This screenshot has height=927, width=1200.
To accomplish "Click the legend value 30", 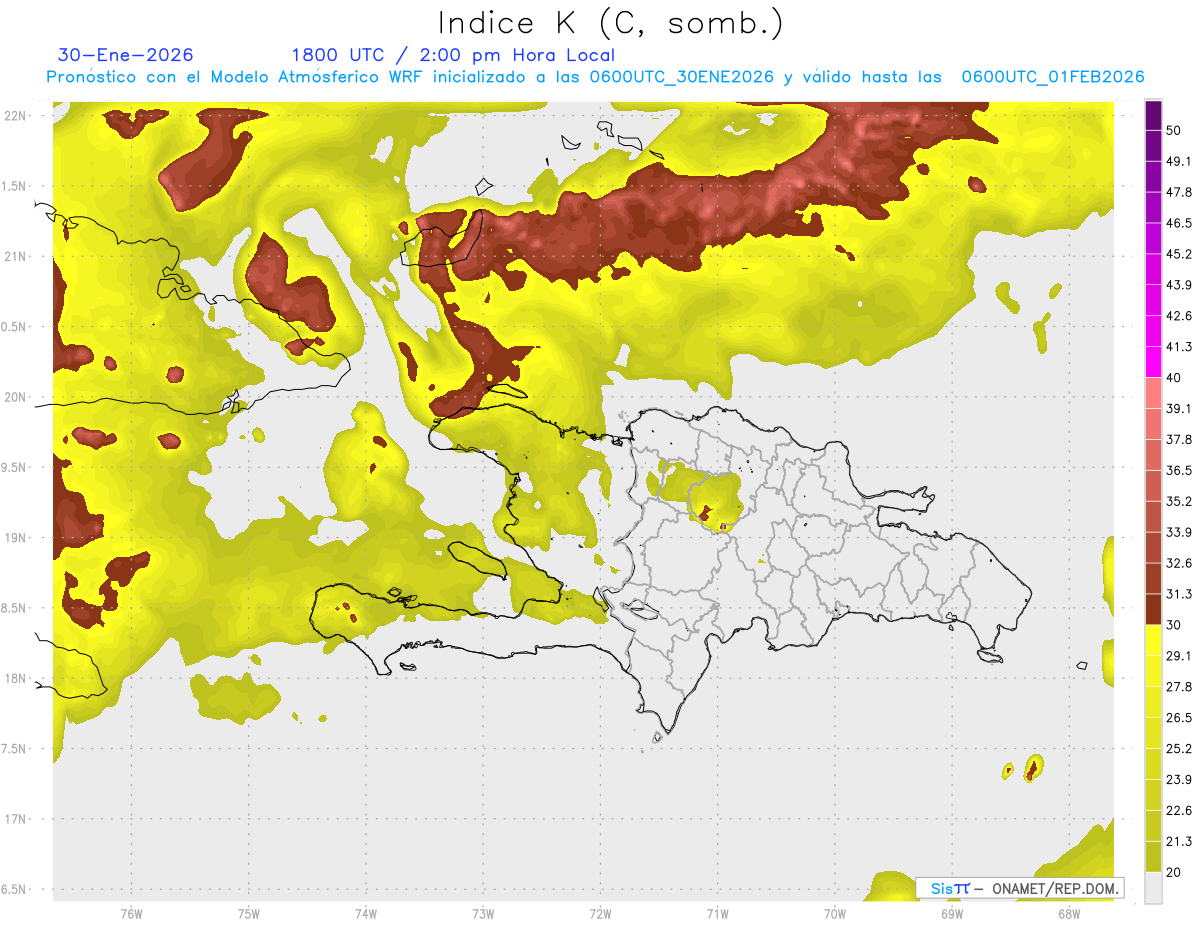I will click(1174, 625).
